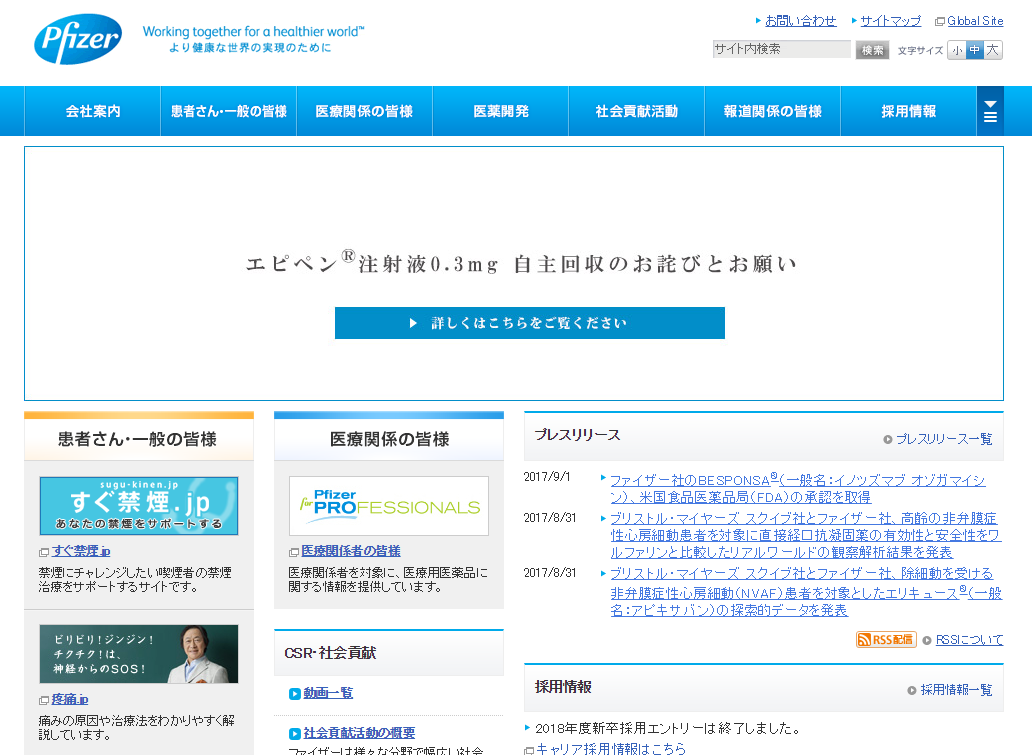Open the 動画一覧 link
The height and width of the screenshot is (755, 1032).
coord(328,693)
